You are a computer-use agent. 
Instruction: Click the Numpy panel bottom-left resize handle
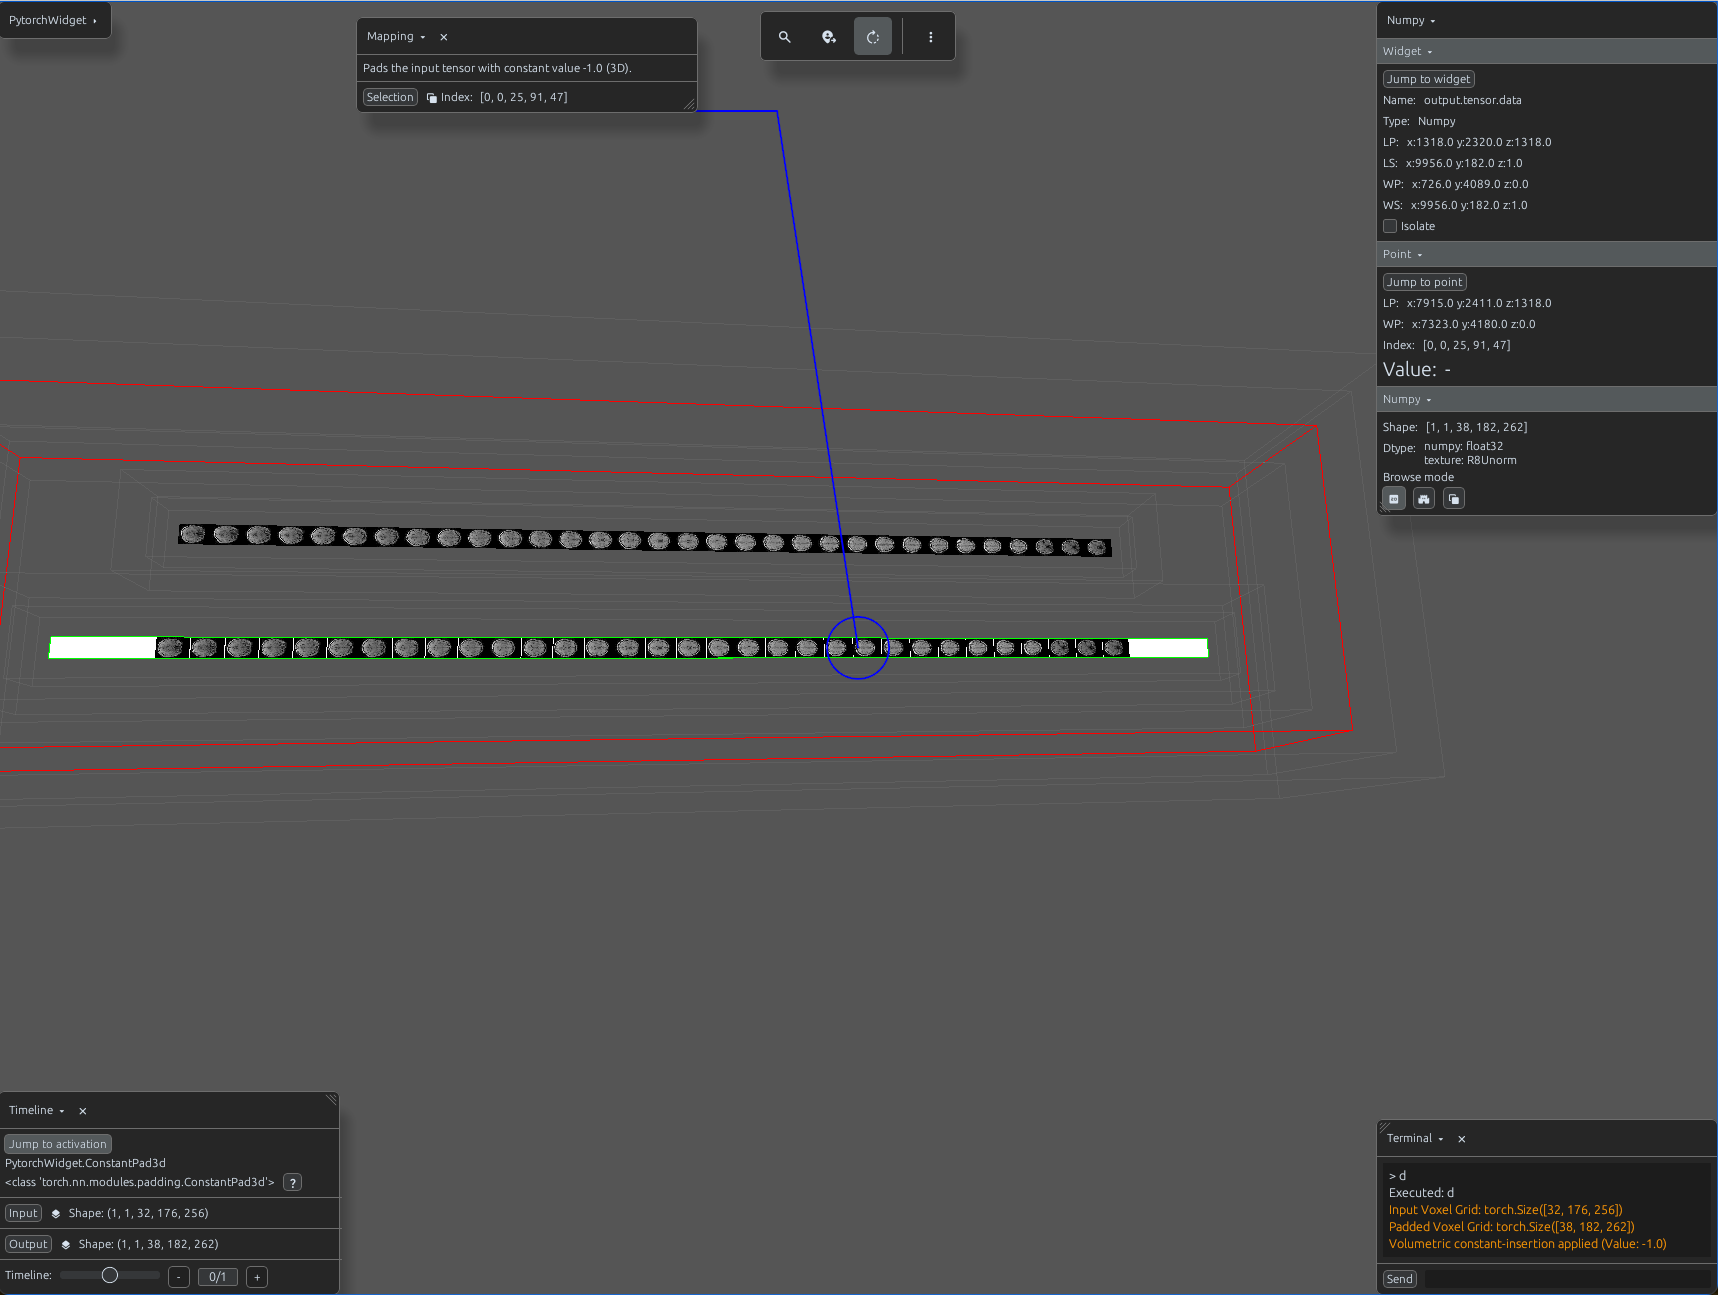1384,508
